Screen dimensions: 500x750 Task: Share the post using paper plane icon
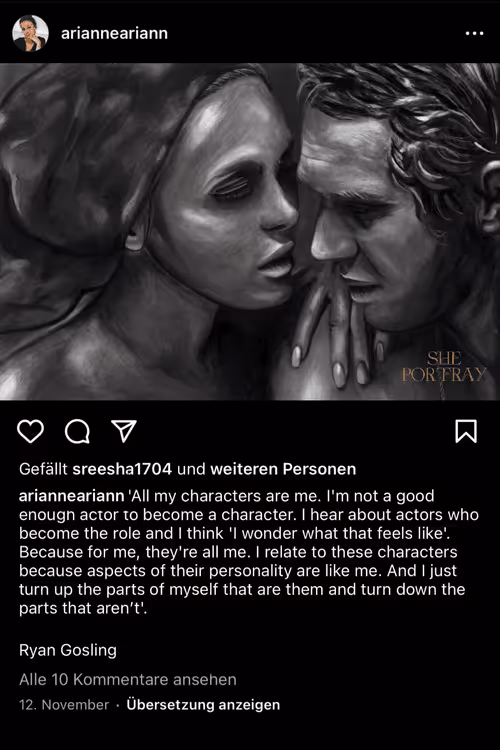[124, 431]
